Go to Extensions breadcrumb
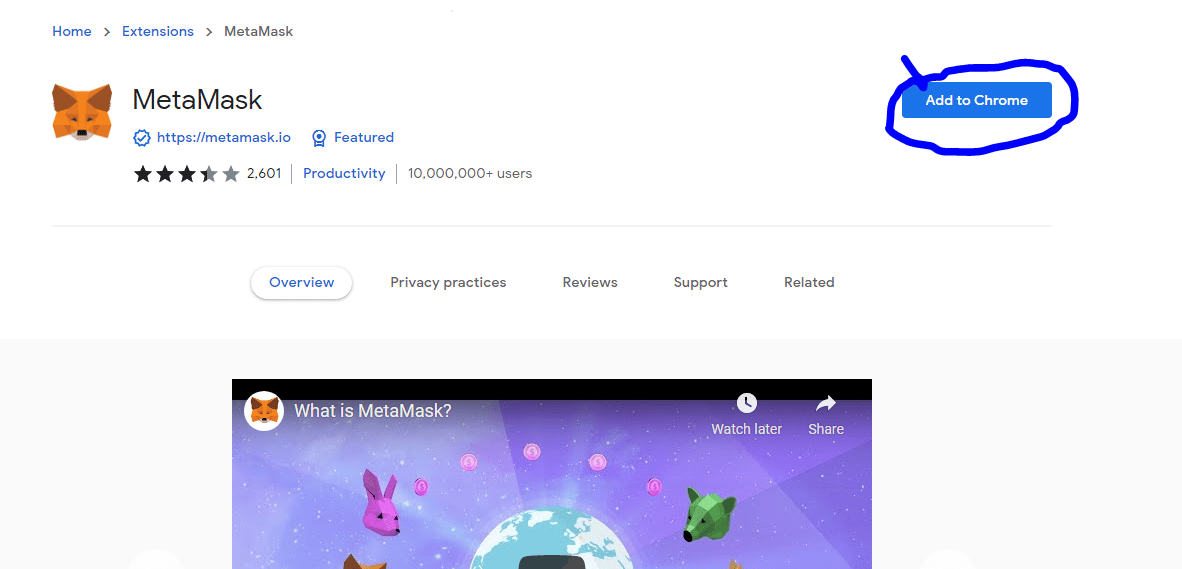Viewport: 1182px width, 569px height. 158,32
